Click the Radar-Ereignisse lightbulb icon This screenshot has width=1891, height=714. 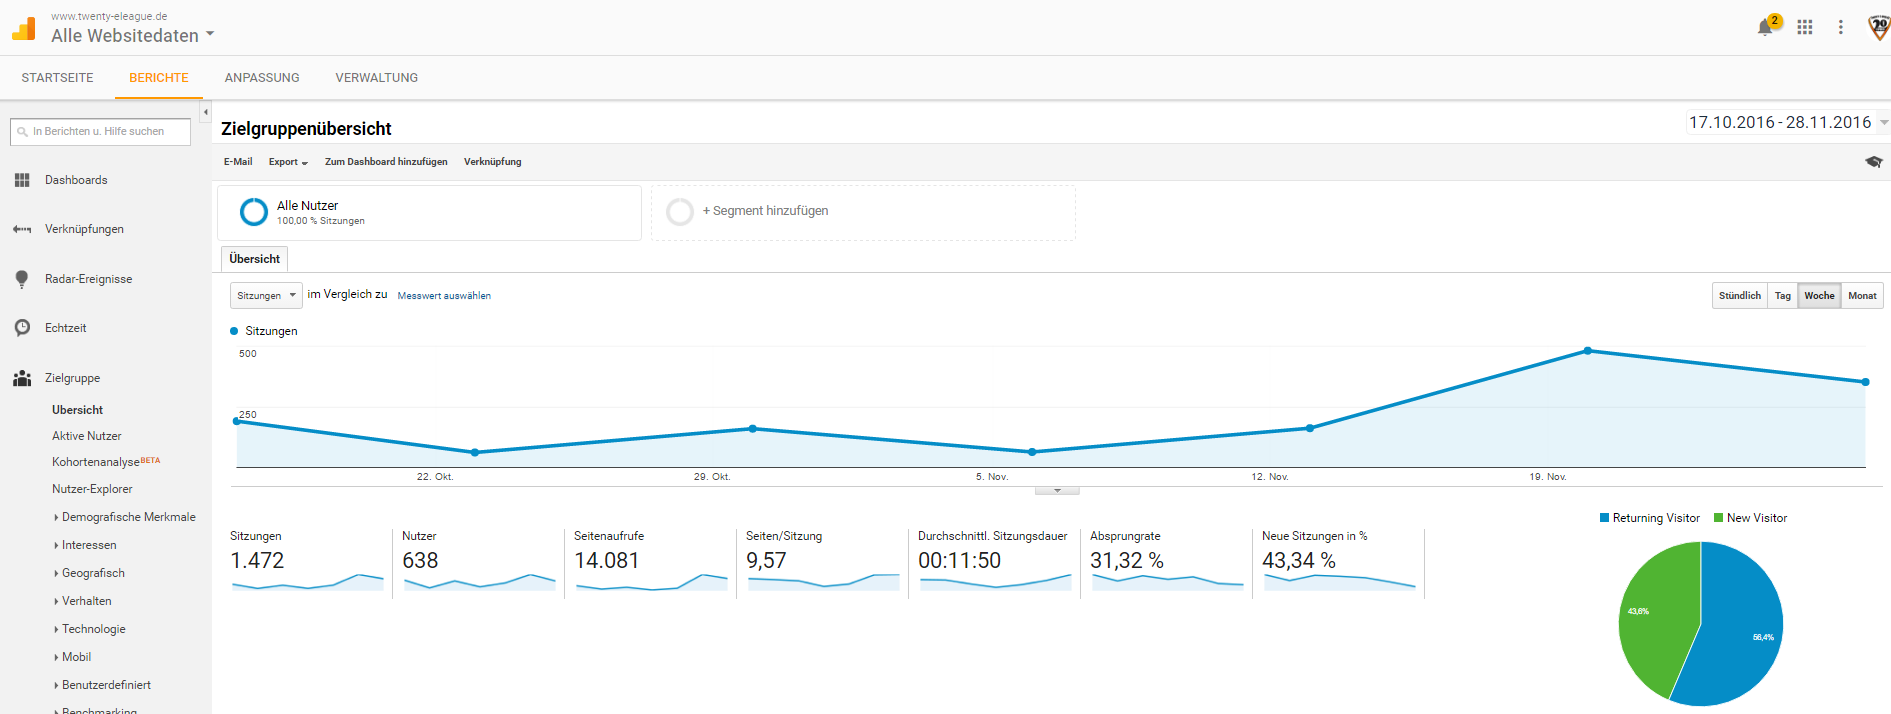click(x=22, y=279)
